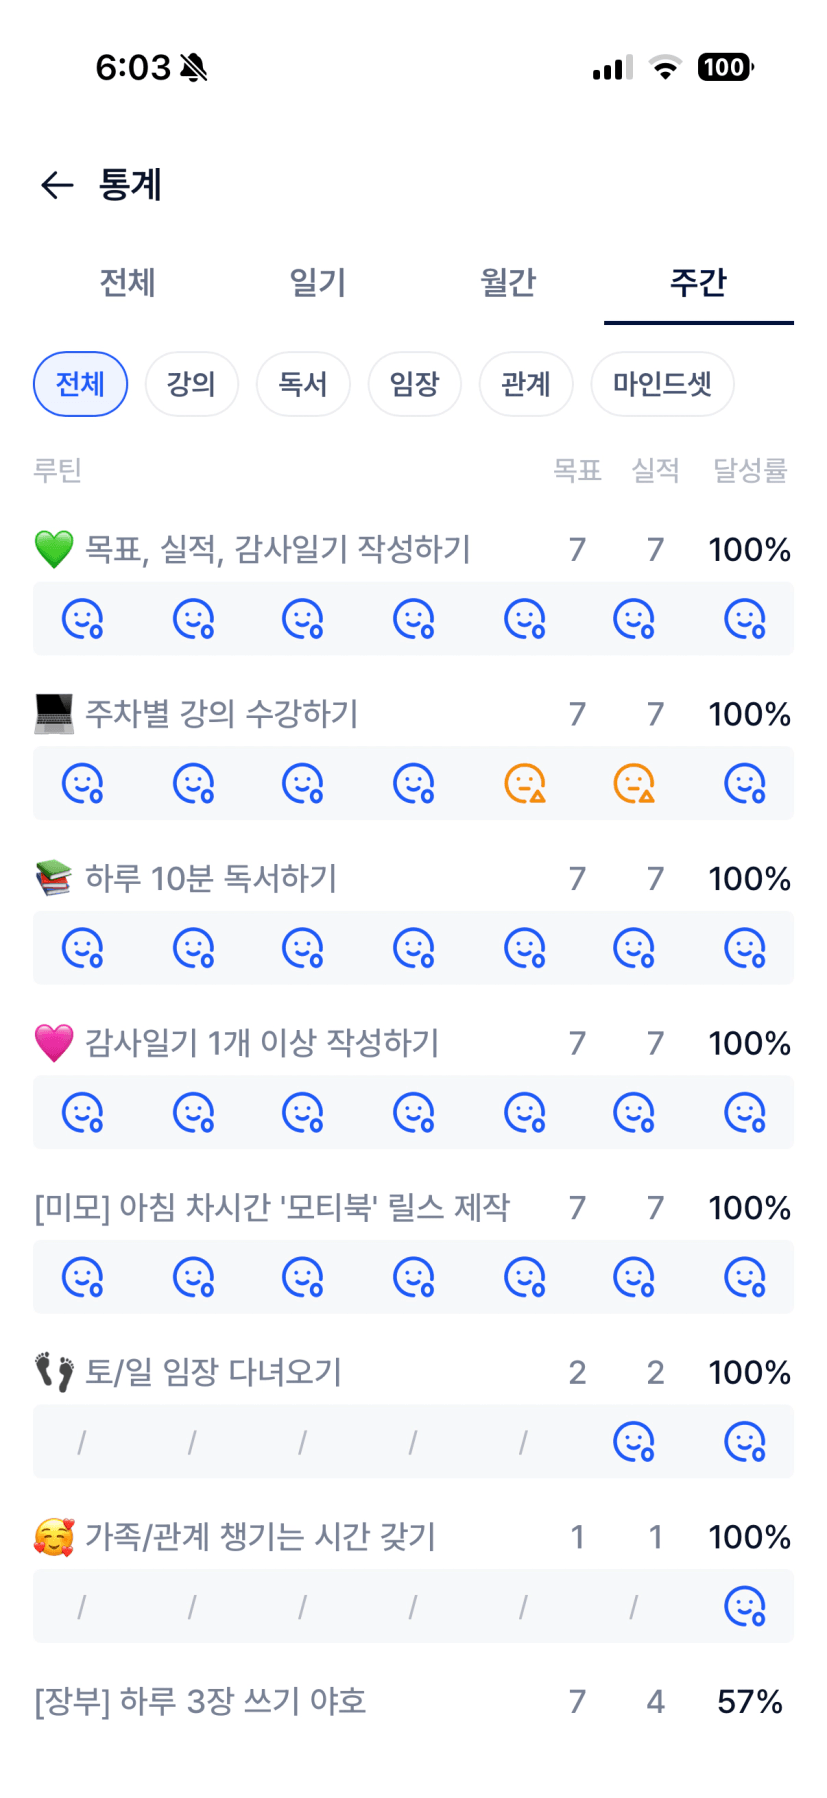Choose the 관계 filter chip
The height and width of the screenshot is (1798, 827).
(x=526, y=384)
